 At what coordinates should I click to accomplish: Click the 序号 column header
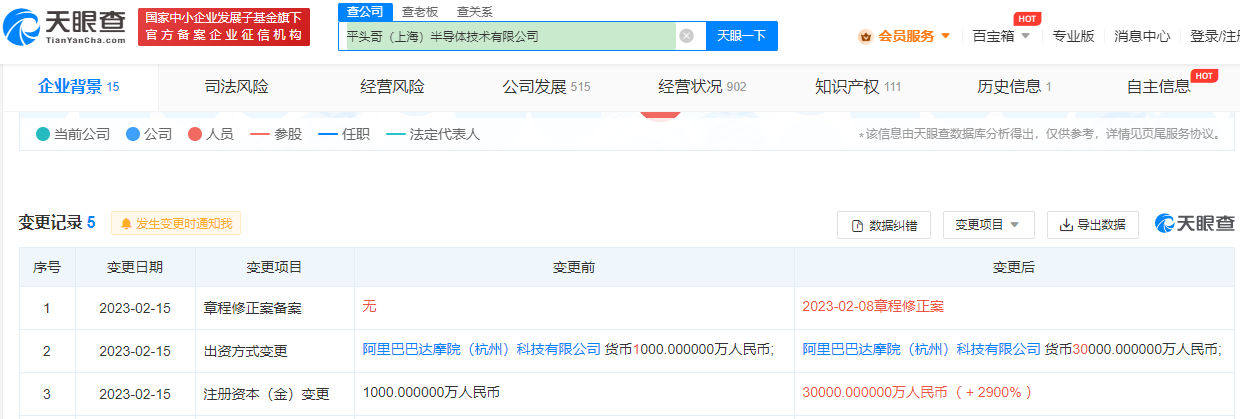[x=47, y=267]
